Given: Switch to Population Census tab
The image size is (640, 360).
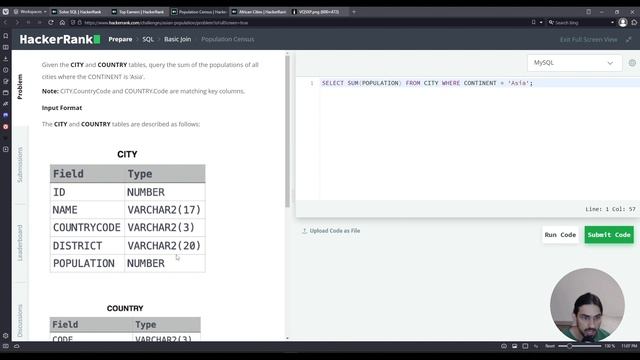Looking at the screenshot, I should [199, 12].
